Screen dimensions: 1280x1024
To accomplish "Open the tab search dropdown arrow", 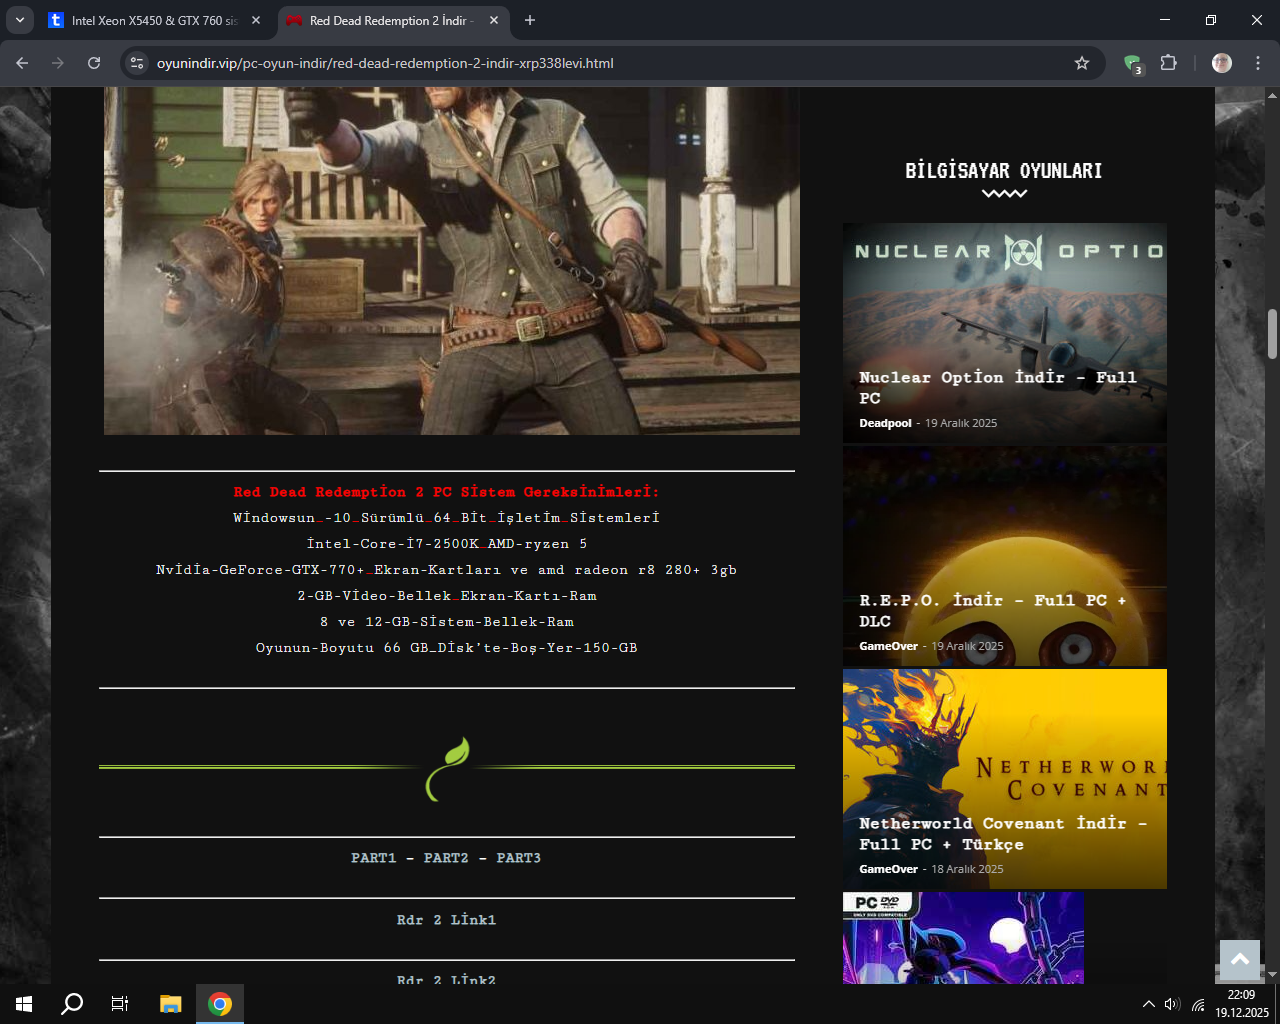I will click(20, 20).
